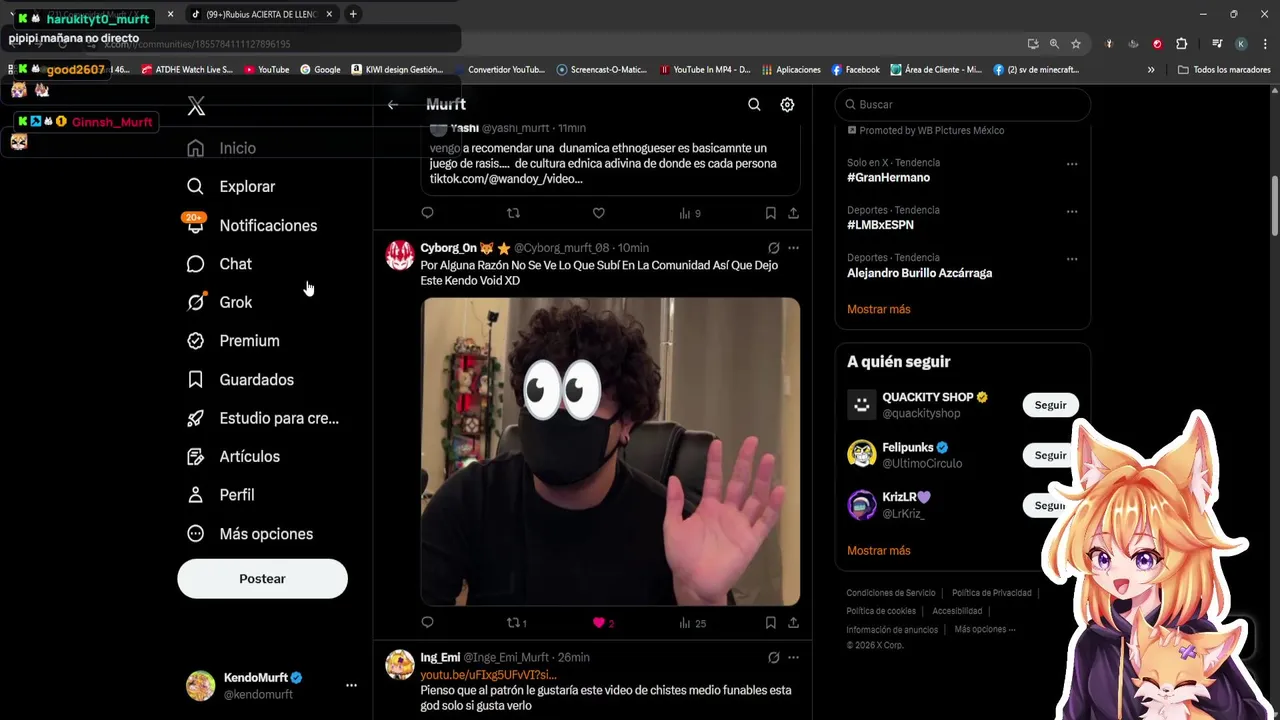Bookmark this page with star icon
1280x720 pixels.
(x=1076, y=44)
